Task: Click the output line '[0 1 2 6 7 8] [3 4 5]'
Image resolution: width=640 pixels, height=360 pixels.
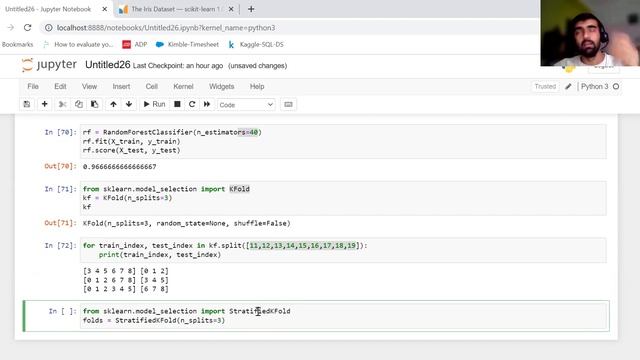Action: (x=126, y=280)
